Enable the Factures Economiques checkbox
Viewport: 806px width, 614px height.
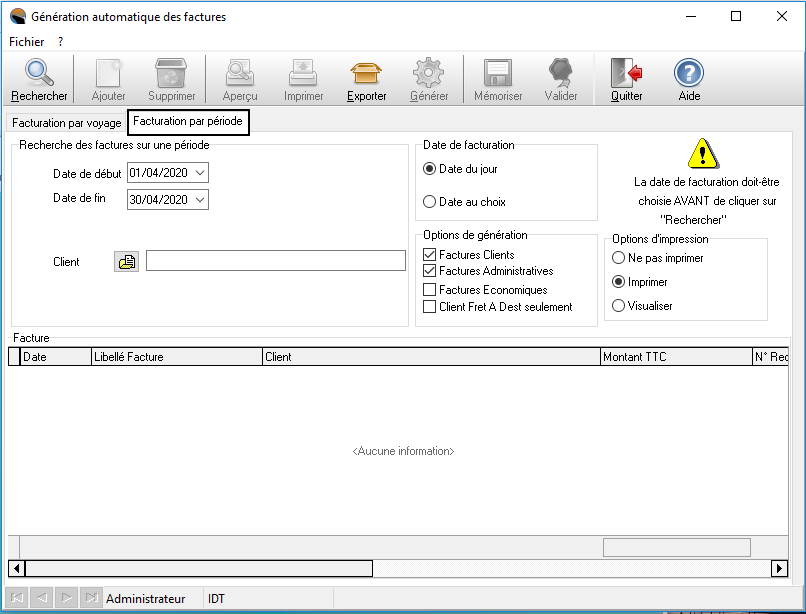pyautogui.click(x=430, y=290)
